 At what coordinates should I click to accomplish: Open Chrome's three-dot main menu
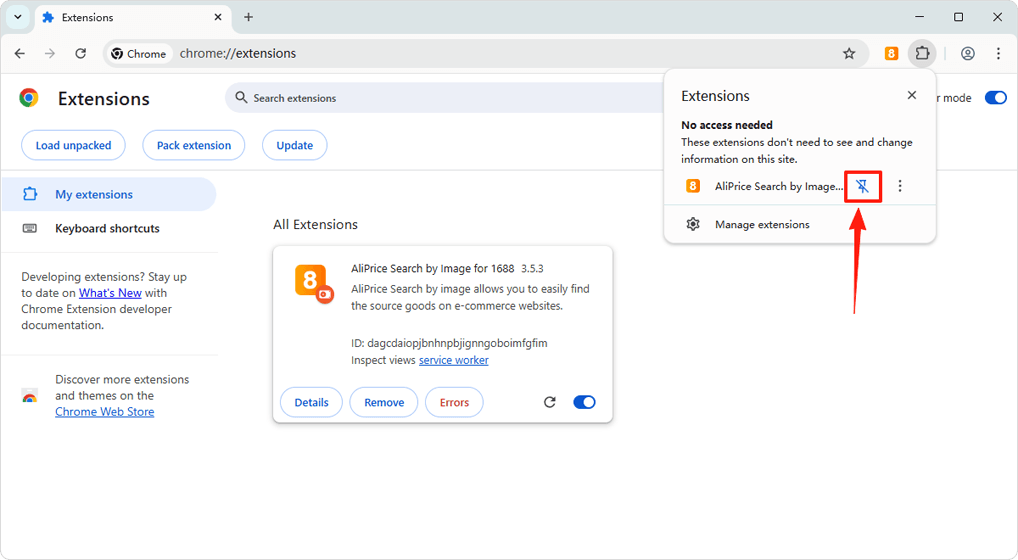[998, 54]
